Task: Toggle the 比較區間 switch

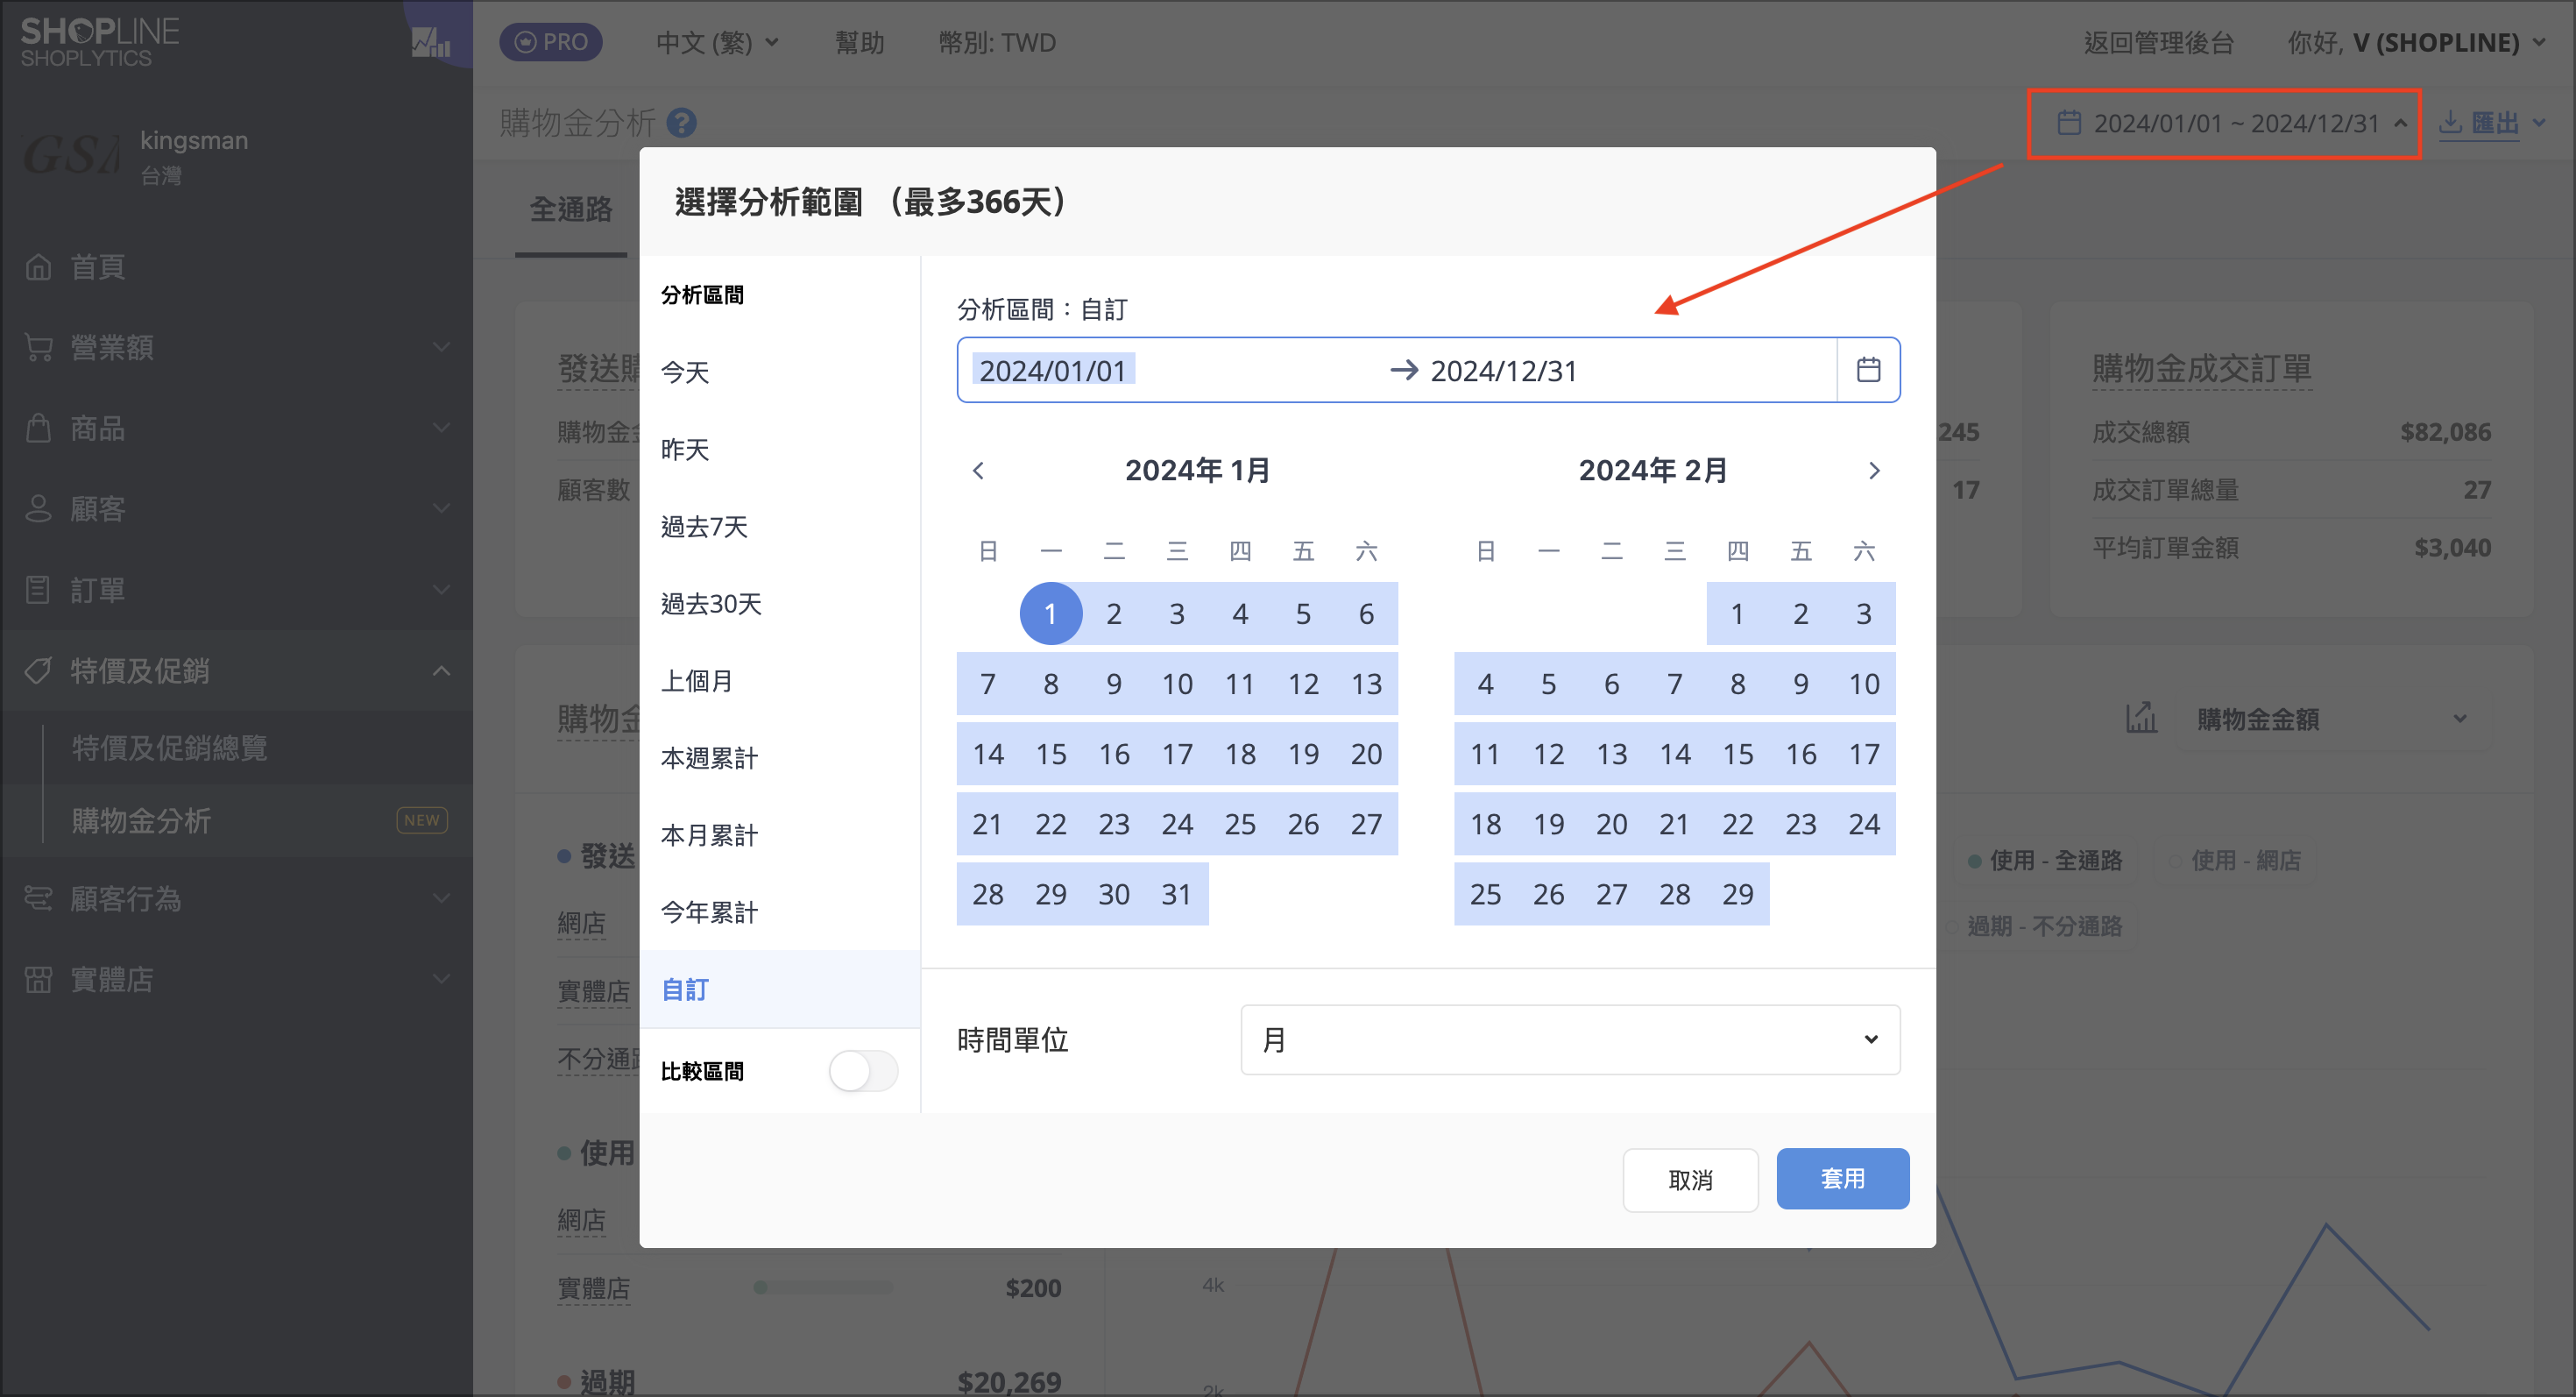Action: tap(863, 1071)
